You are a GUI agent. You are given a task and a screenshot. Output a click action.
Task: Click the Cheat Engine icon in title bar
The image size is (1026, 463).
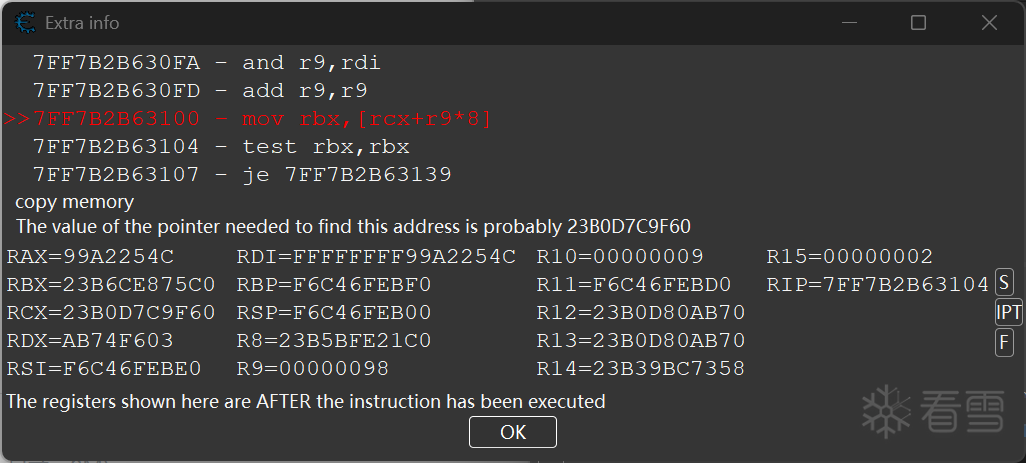[24, 22]
